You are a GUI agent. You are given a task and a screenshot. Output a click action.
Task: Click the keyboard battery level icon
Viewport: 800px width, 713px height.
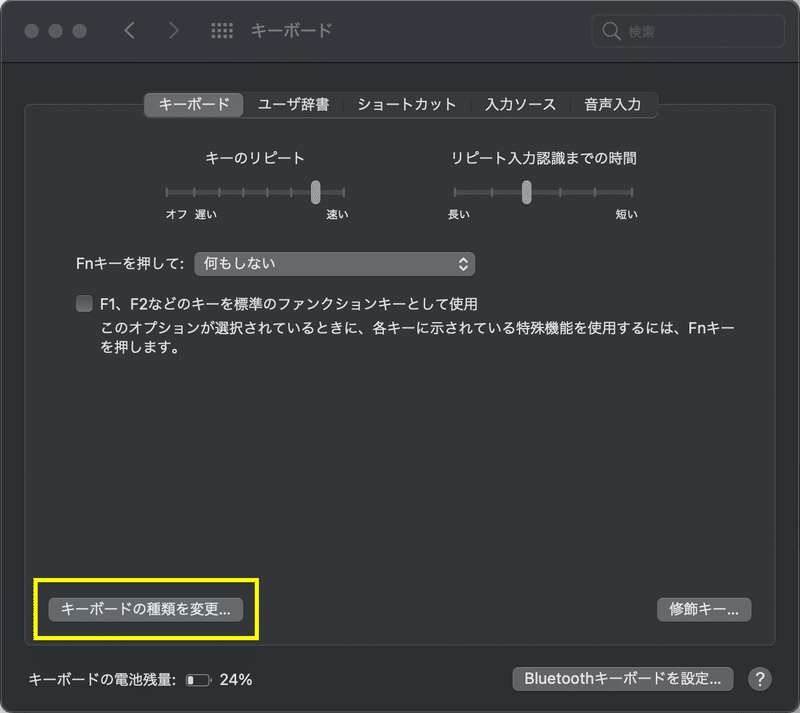198,680
